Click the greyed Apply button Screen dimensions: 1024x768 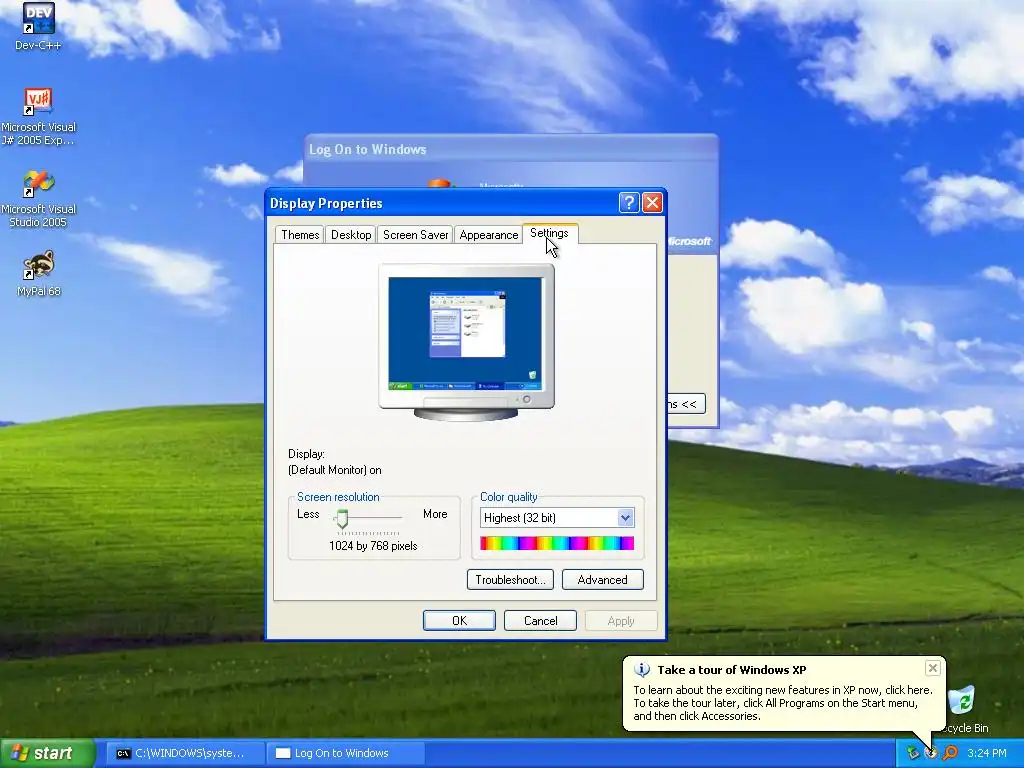point(620,620)
